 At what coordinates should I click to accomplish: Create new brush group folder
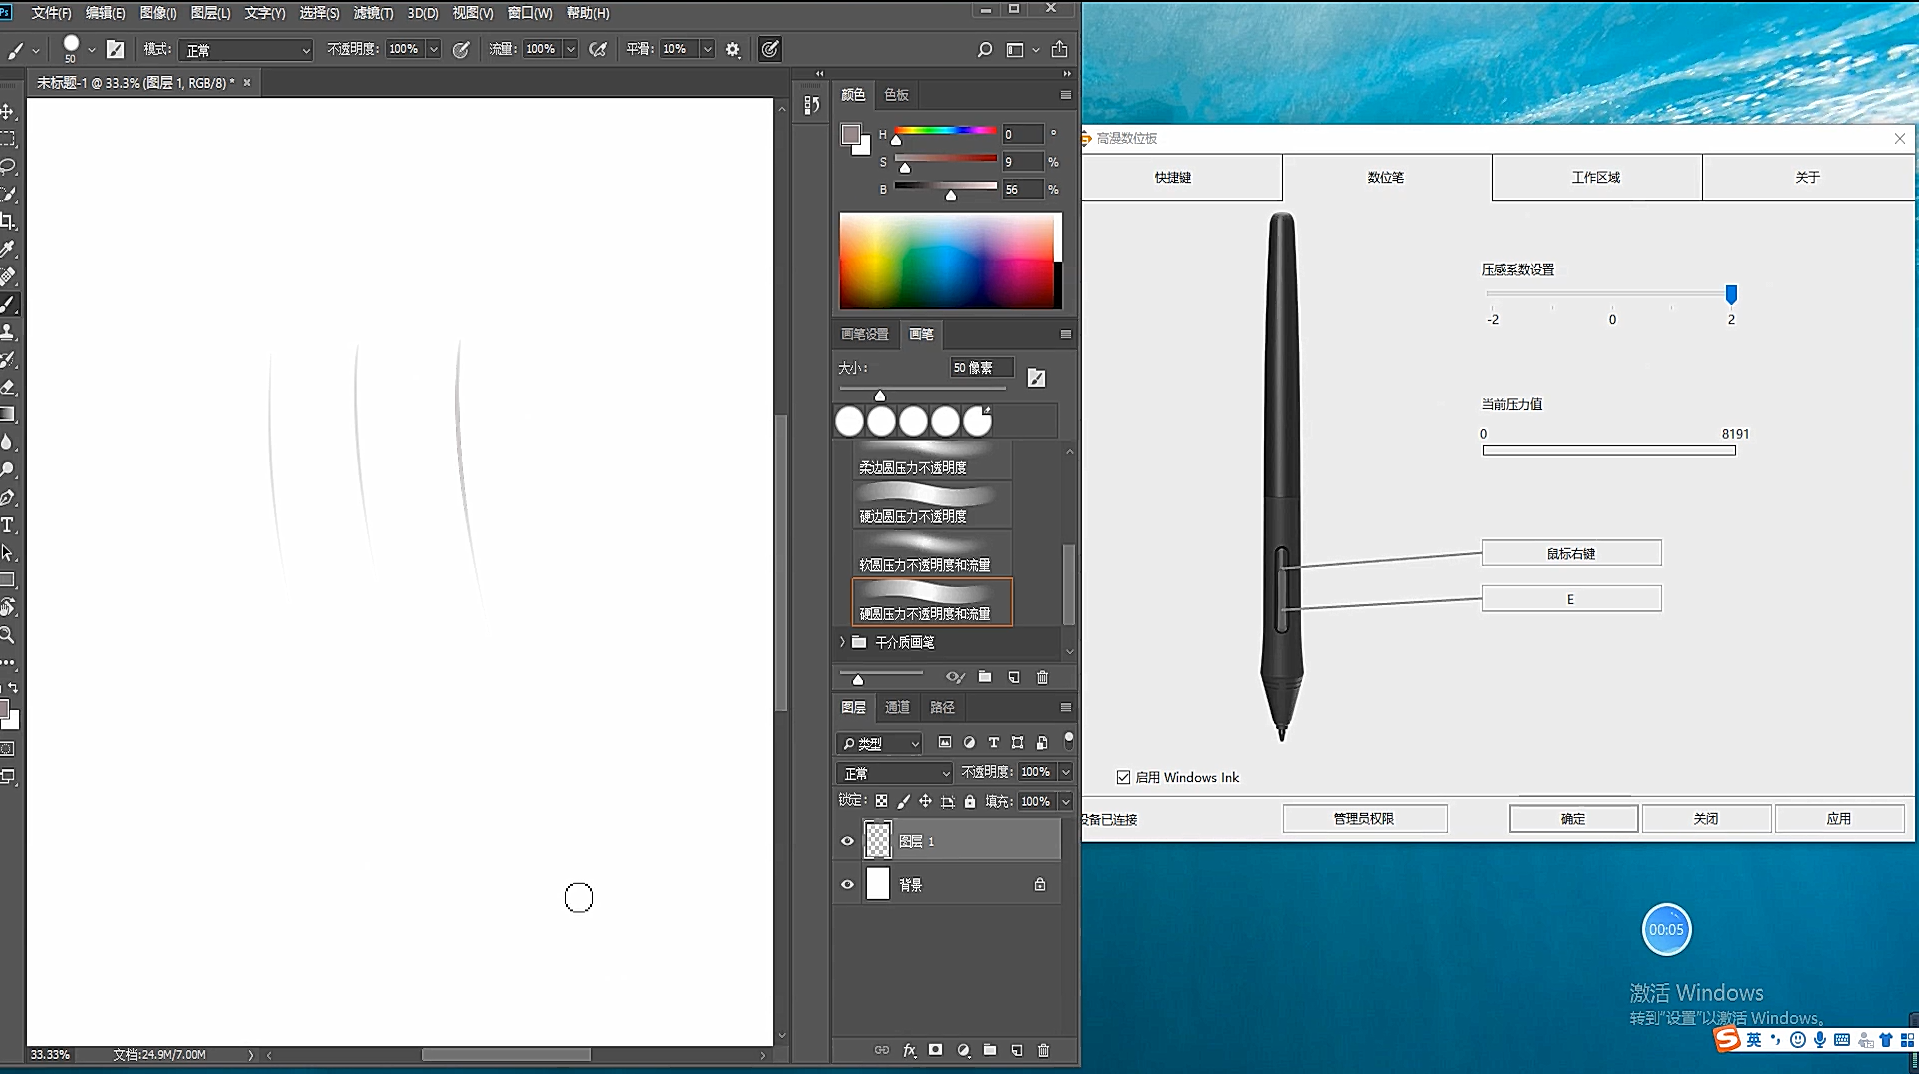coord(985,677)
